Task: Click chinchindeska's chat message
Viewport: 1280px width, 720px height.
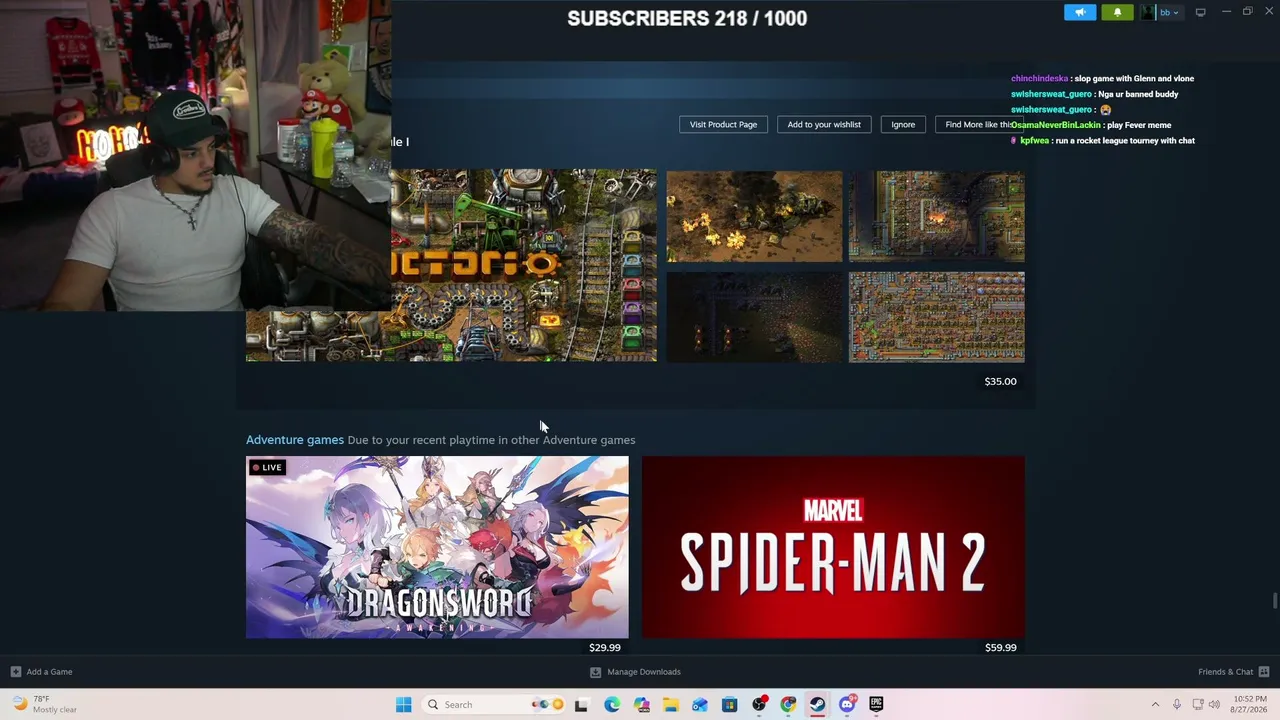Action: pyautogui.click(x=1102, y=78)
